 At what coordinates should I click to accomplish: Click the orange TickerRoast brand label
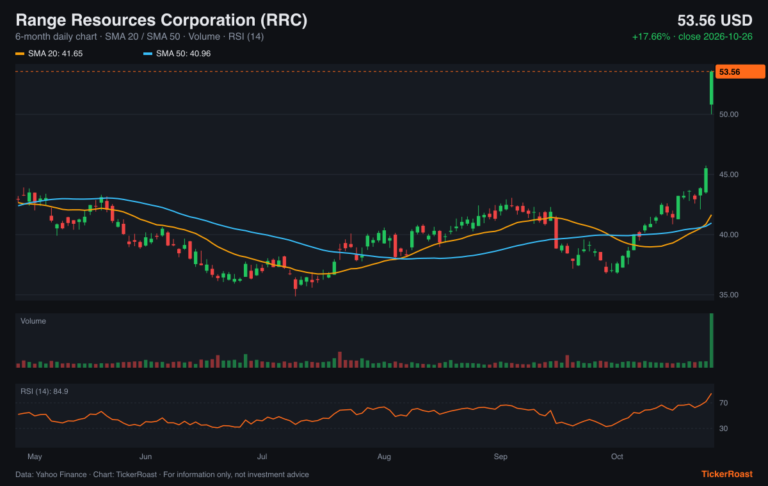click(727, 474)
